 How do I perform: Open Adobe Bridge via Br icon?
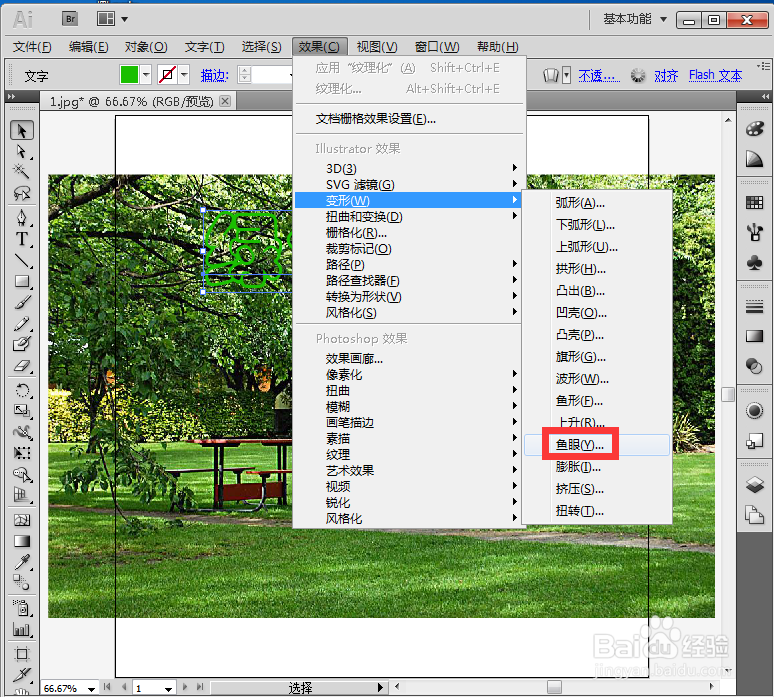coord(70,19)
